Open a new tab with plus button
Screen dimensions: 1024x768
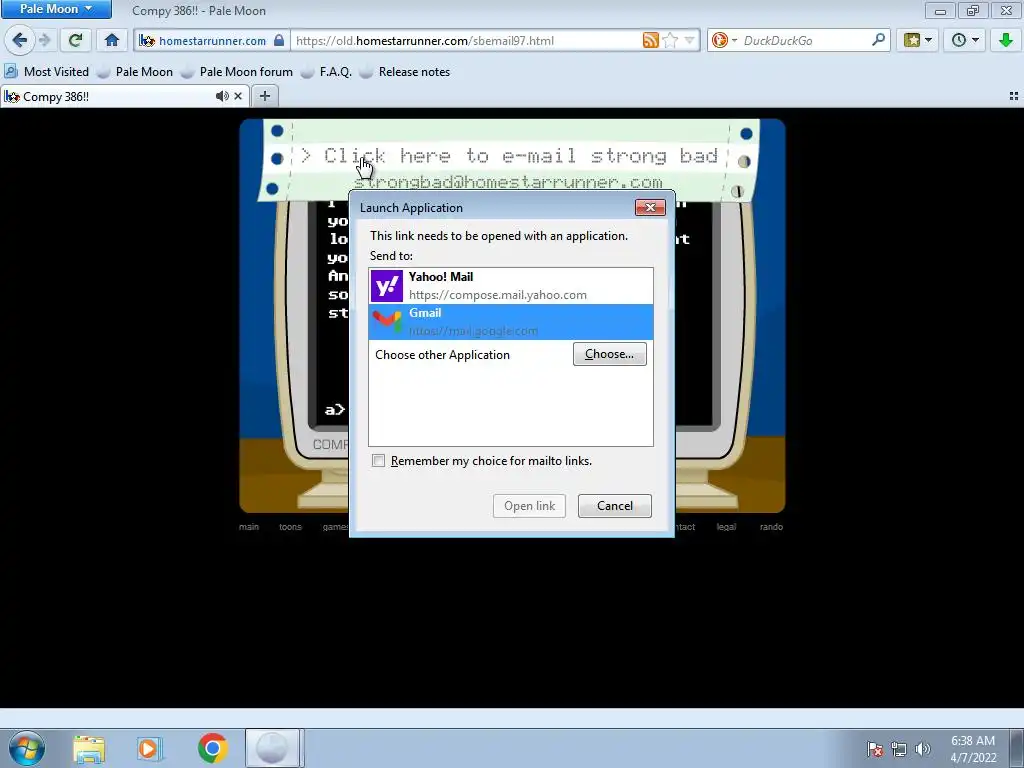pyautogui.click(x=264, y=96)
